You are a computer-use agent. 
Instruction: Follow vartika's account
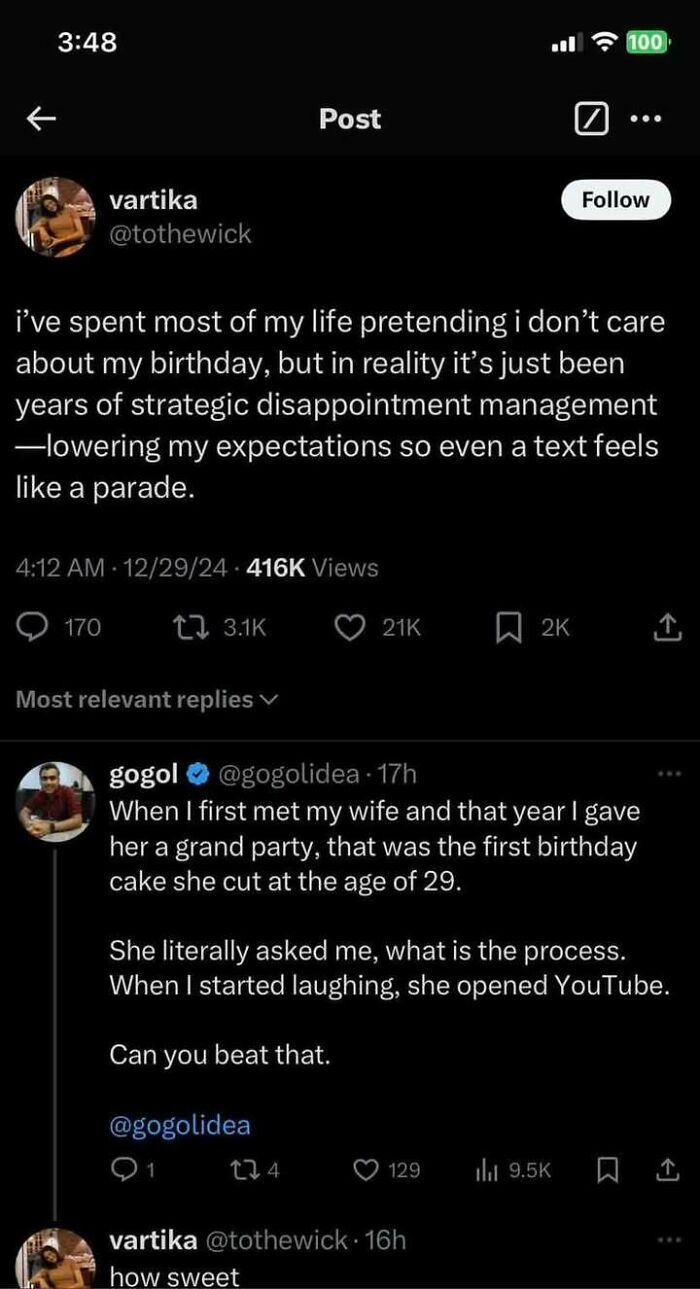(614, 199)
